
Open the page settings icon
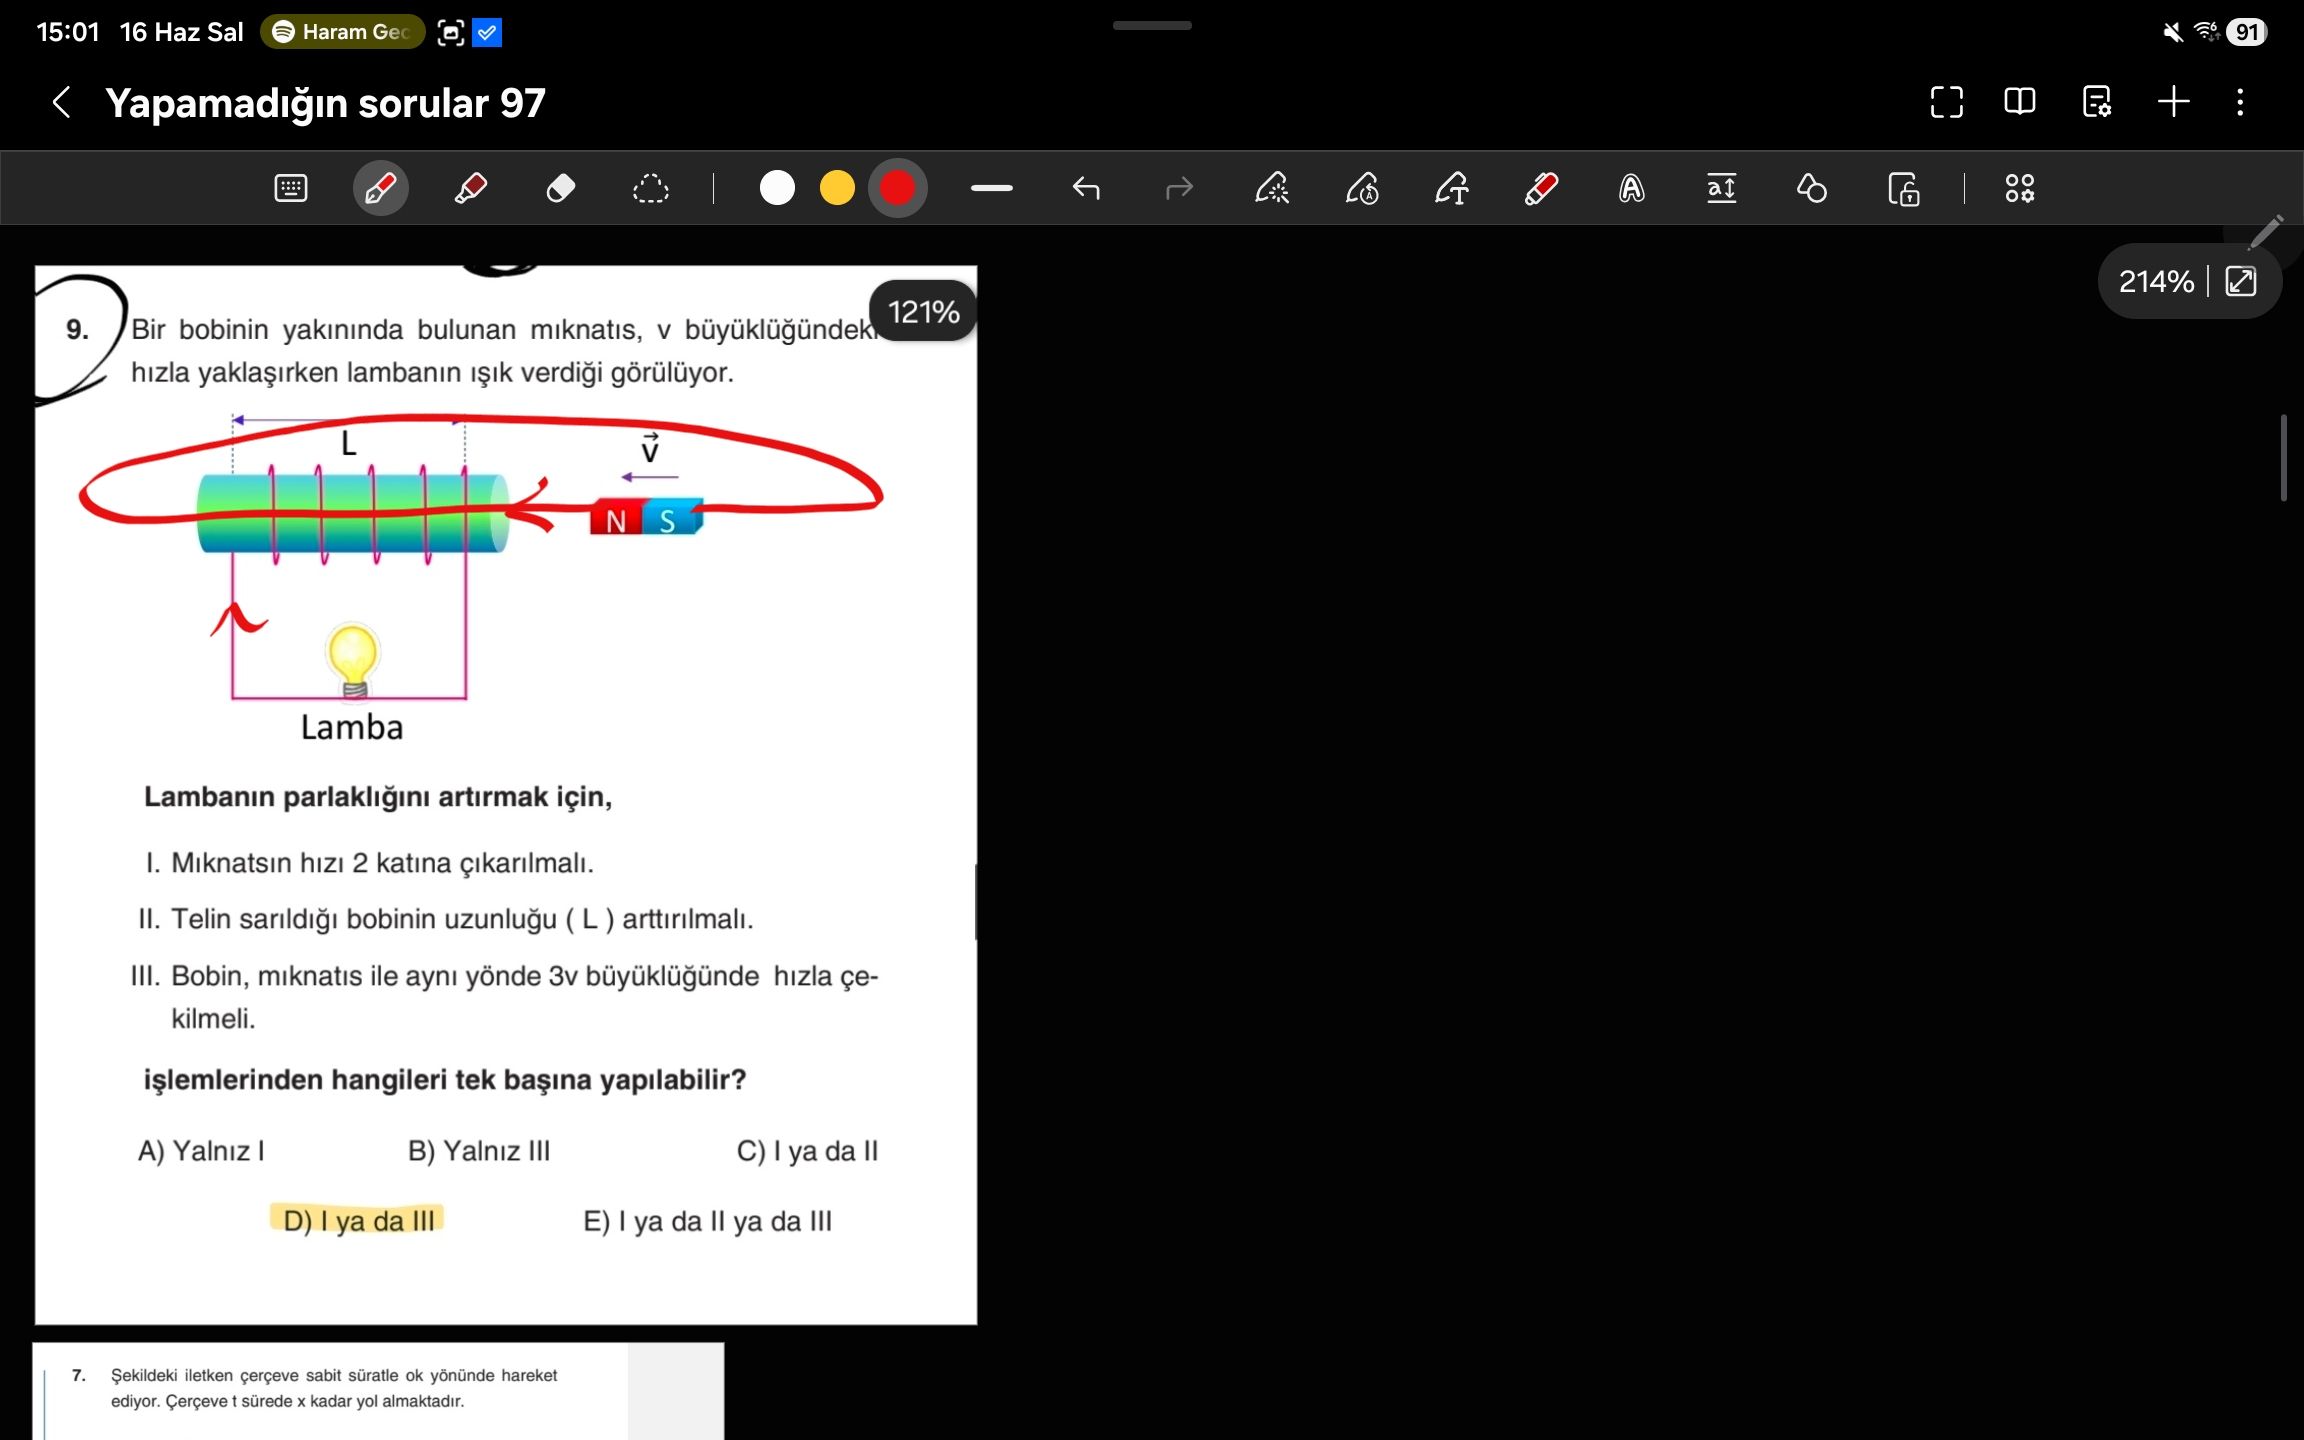click(x=2097, y=102)
